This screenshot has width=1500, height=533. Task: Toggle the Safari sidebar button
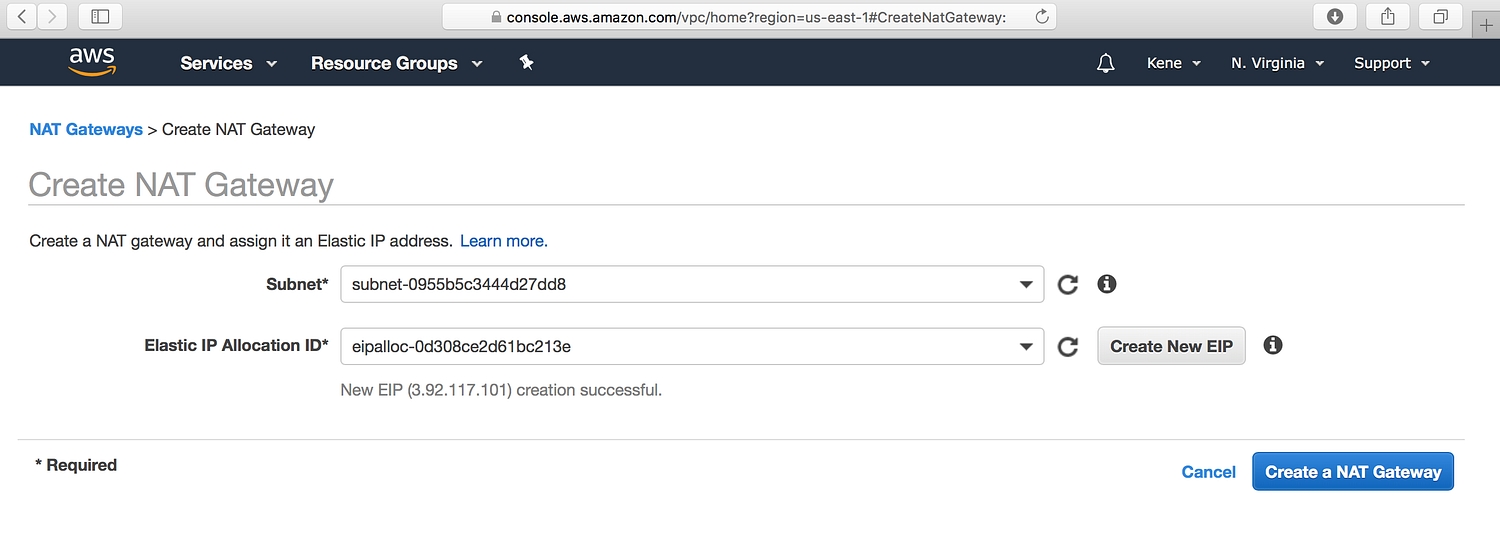click(100, 16)
